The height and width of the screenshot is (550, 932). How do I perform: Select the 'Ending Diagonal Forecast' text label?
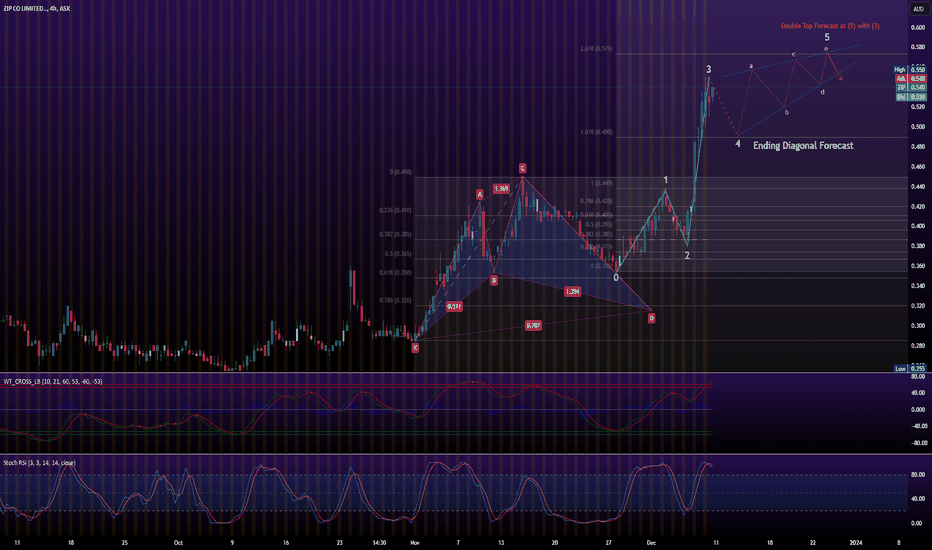coord(803,145)
